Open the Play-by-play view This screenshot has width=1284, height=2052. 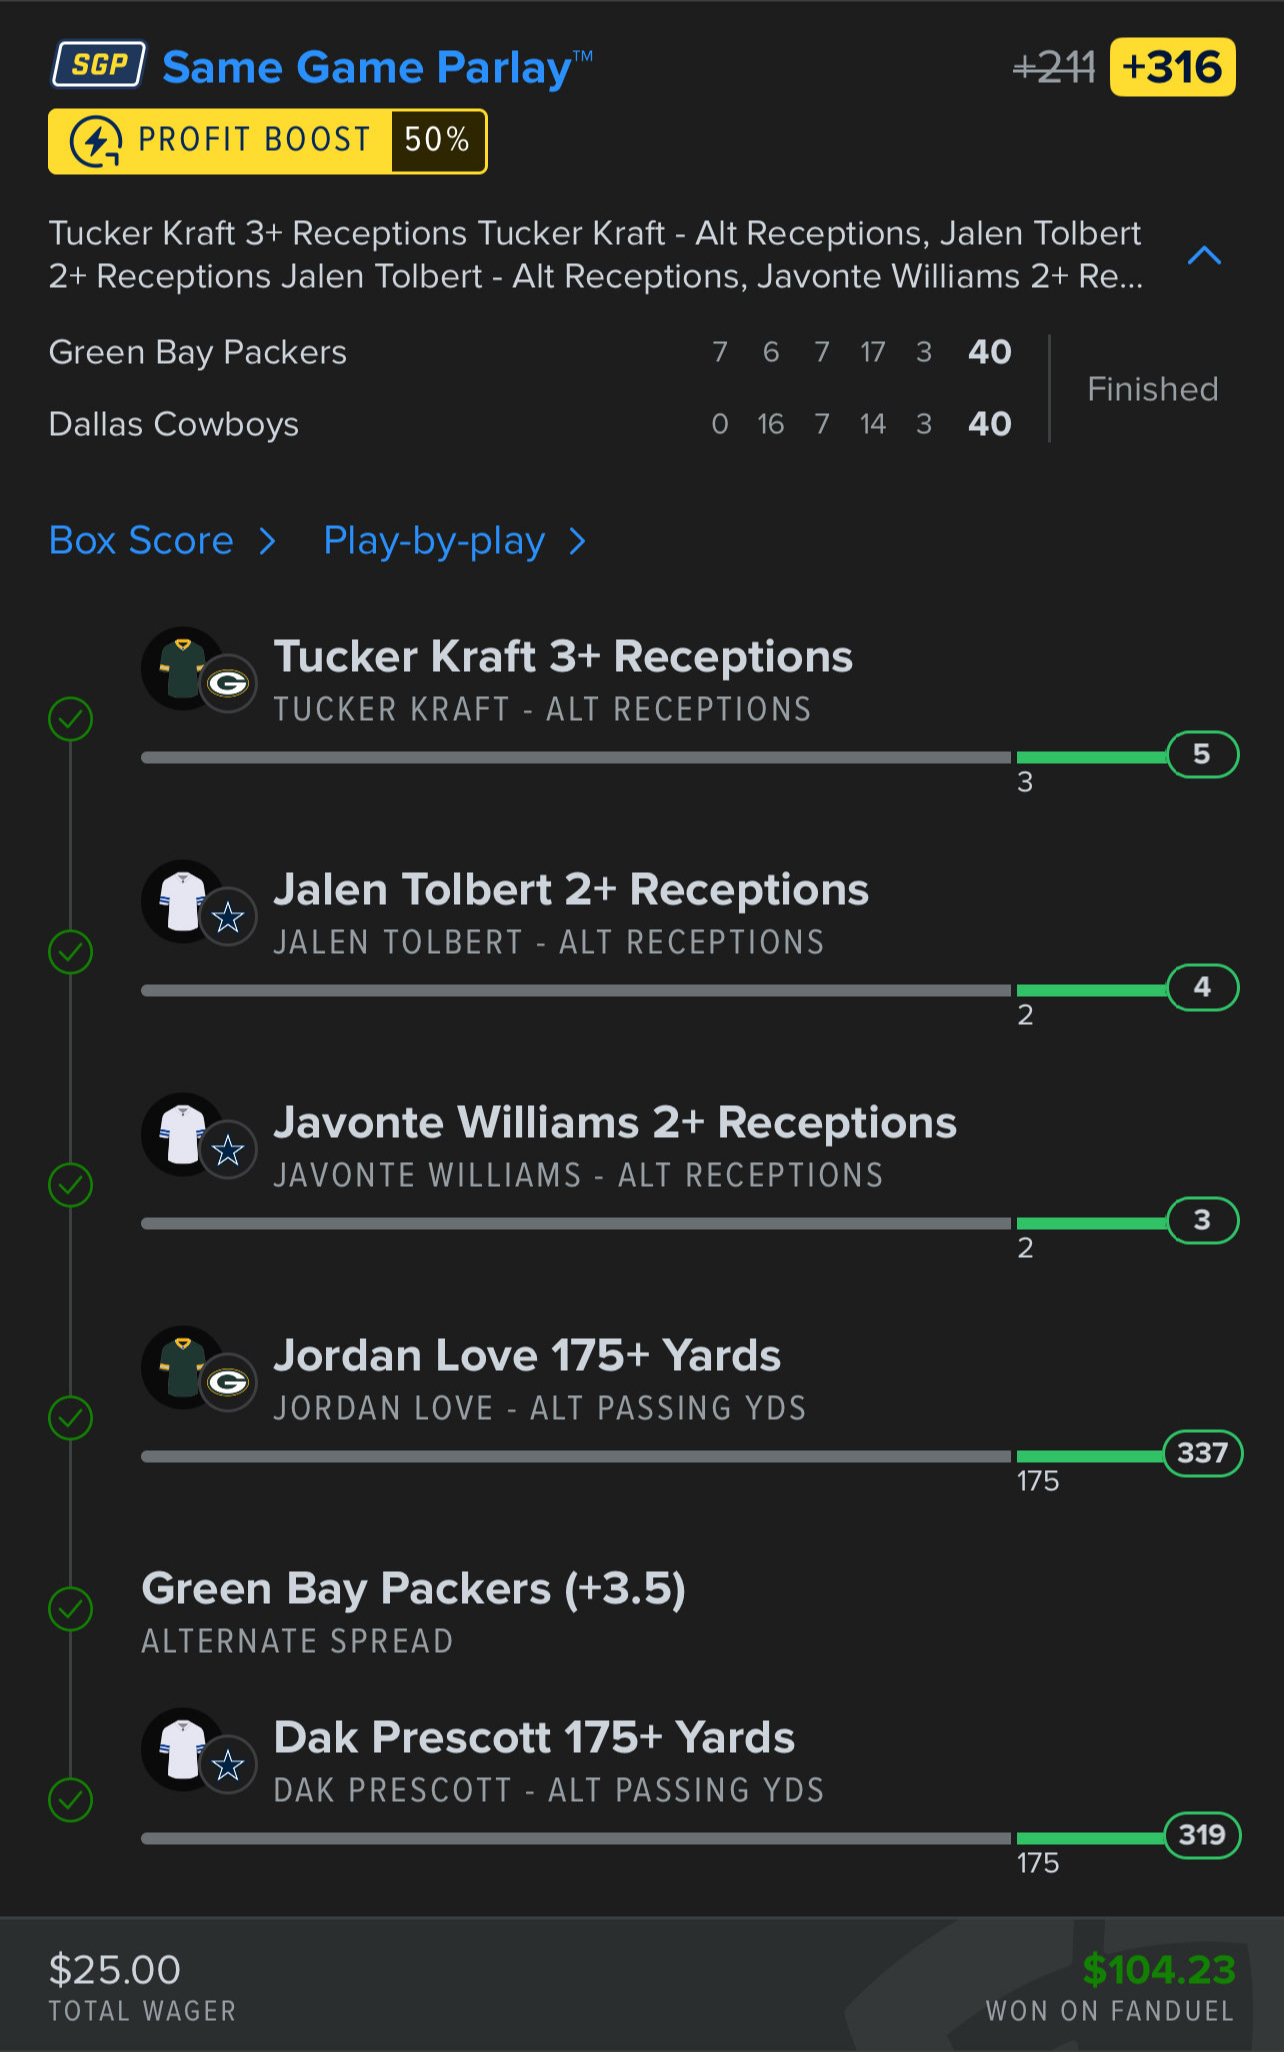click(x=434, y=541)
